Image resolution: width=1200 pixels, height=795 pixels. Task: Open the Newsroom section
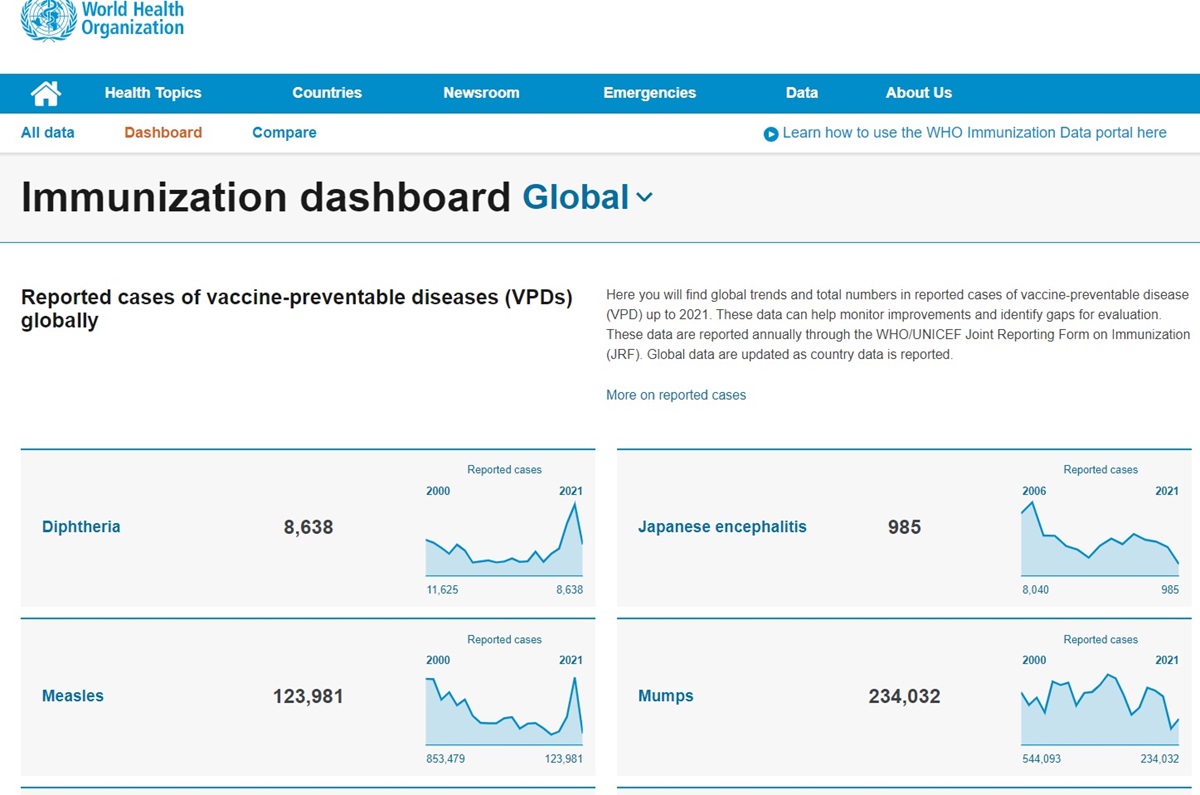[481, 93]
